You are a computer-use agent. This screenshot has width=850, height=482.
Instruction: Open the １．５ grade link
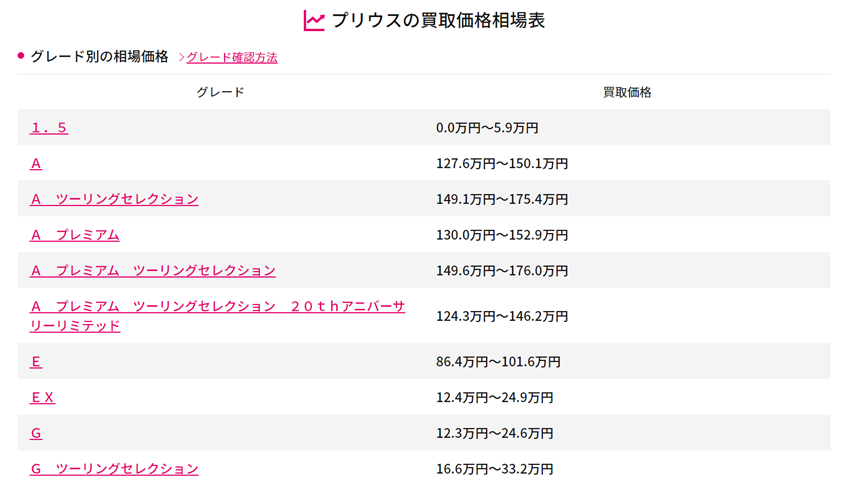(x=49, y=128)
